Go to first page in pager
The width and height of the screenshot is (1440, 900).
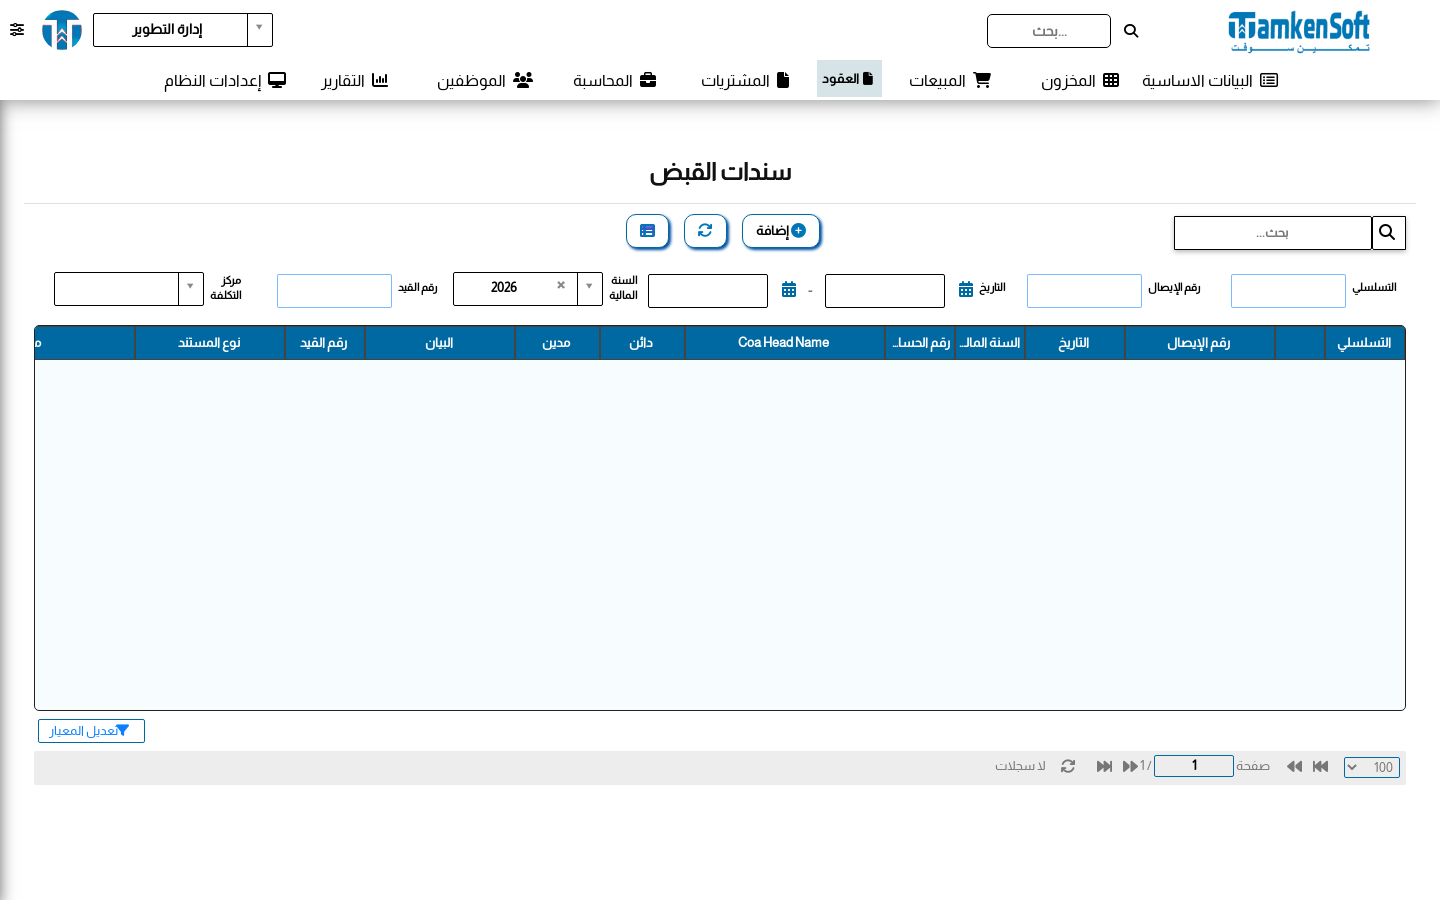point(1320,766)
